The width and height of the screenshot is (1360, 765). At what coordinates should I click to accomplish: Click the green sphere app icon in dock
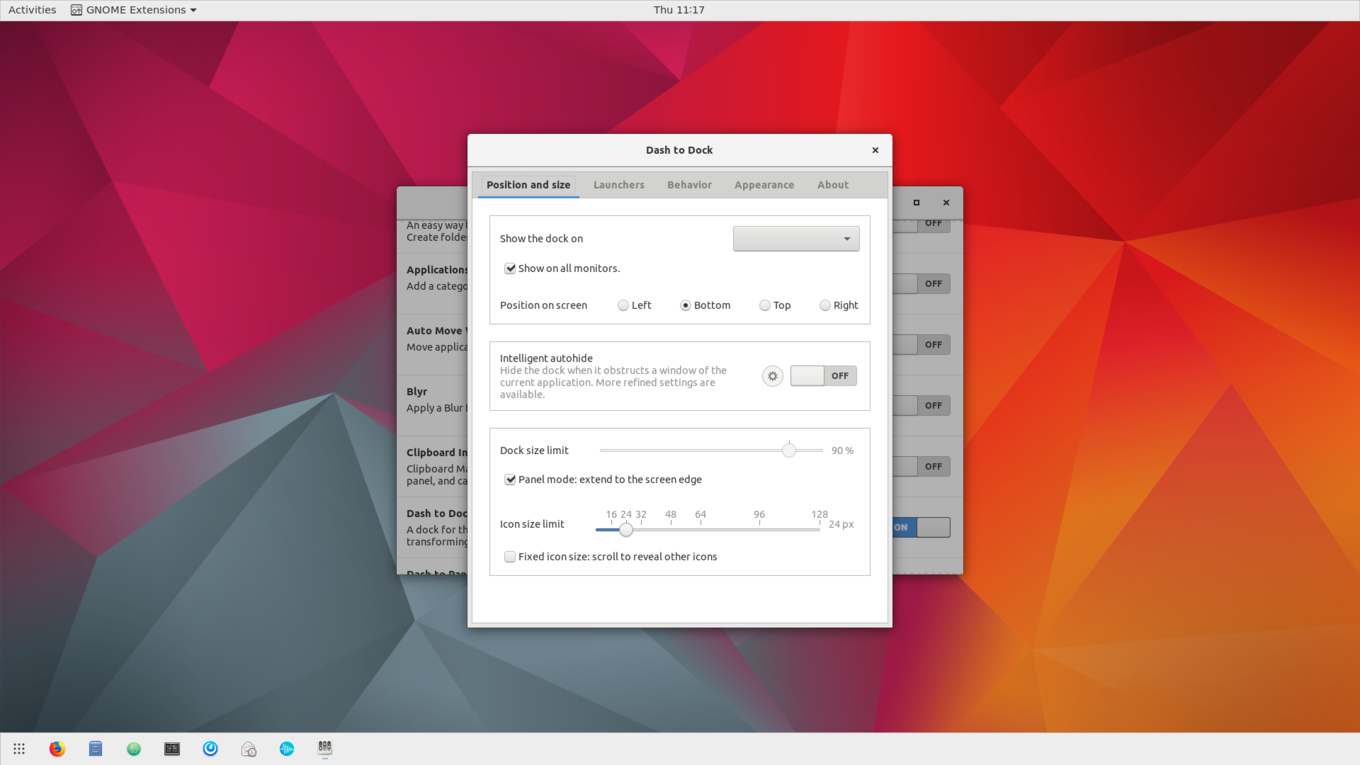point(134,749)
